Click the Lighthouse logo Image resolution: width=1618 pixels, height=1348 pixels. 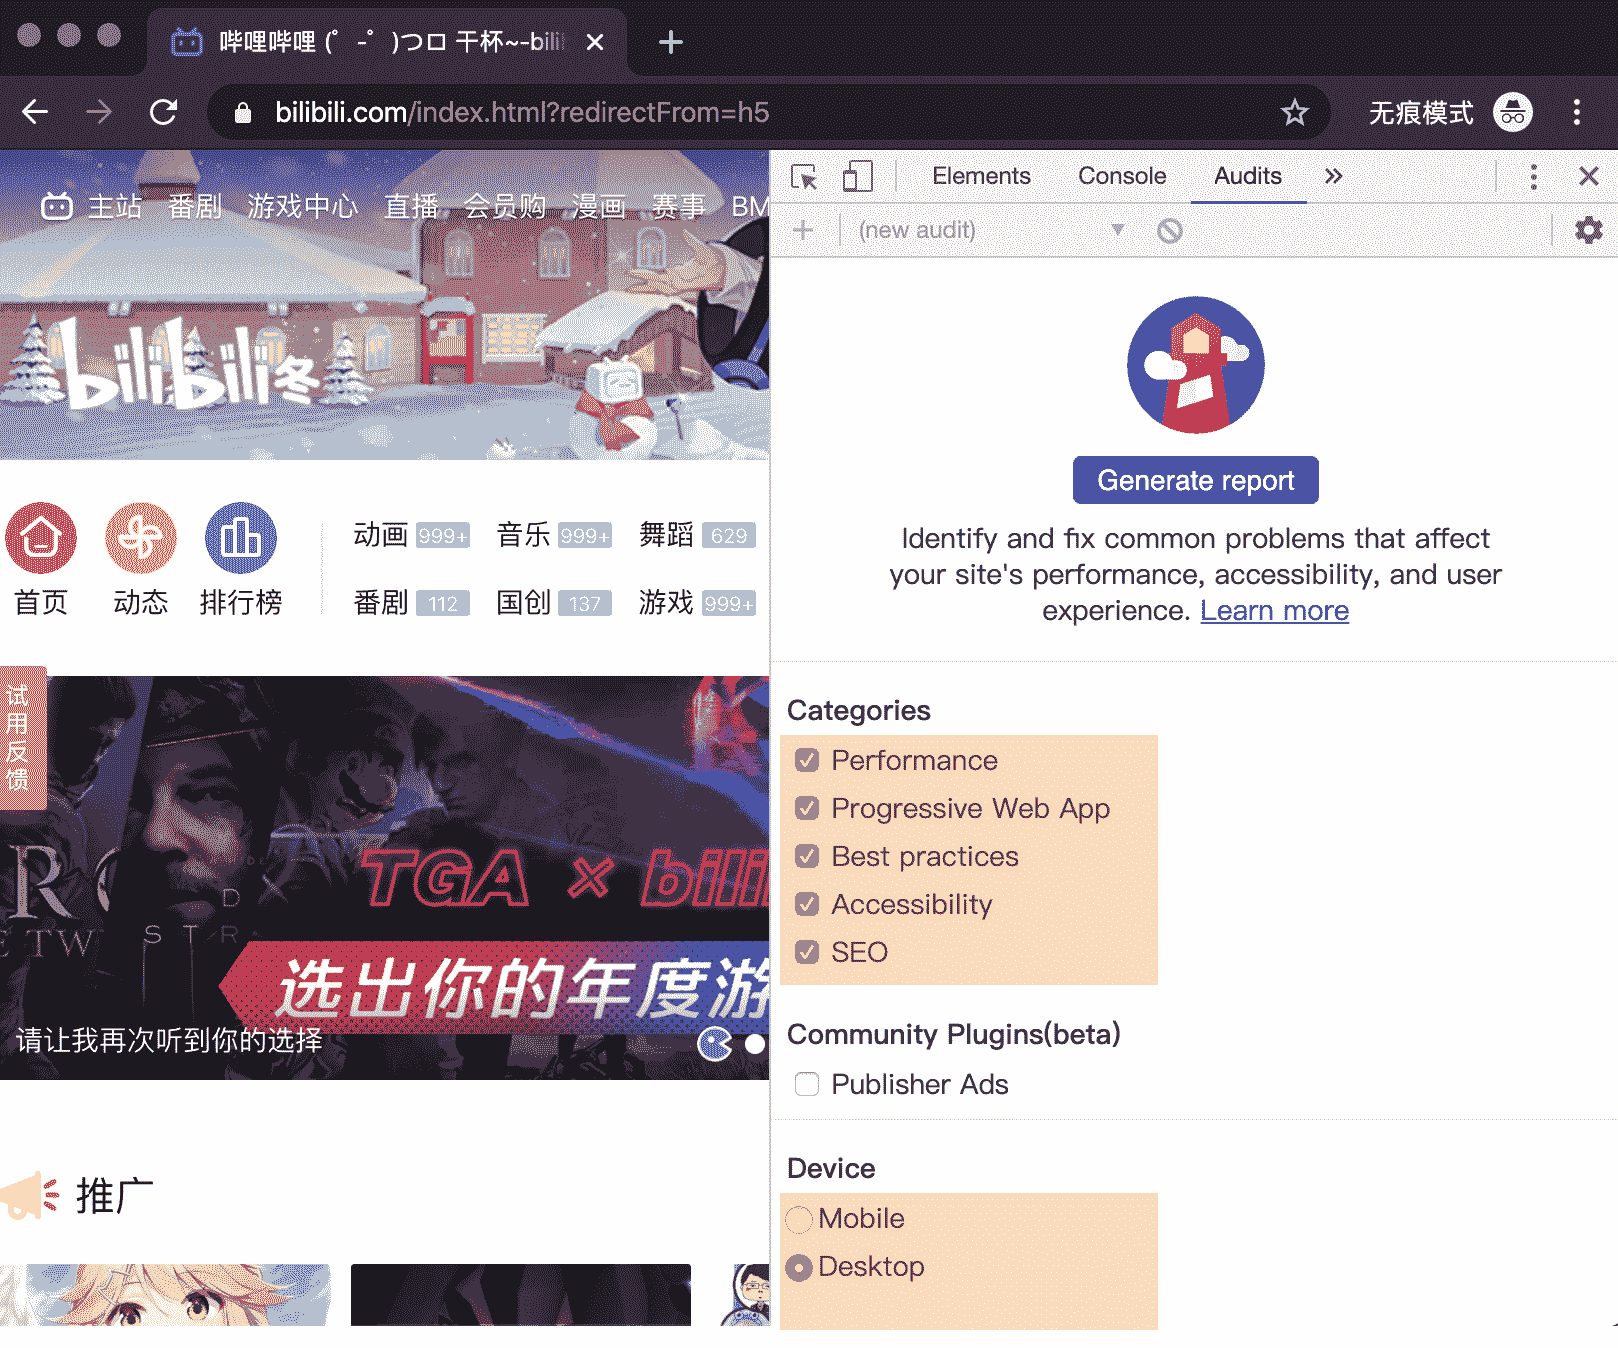[1196, 365]
